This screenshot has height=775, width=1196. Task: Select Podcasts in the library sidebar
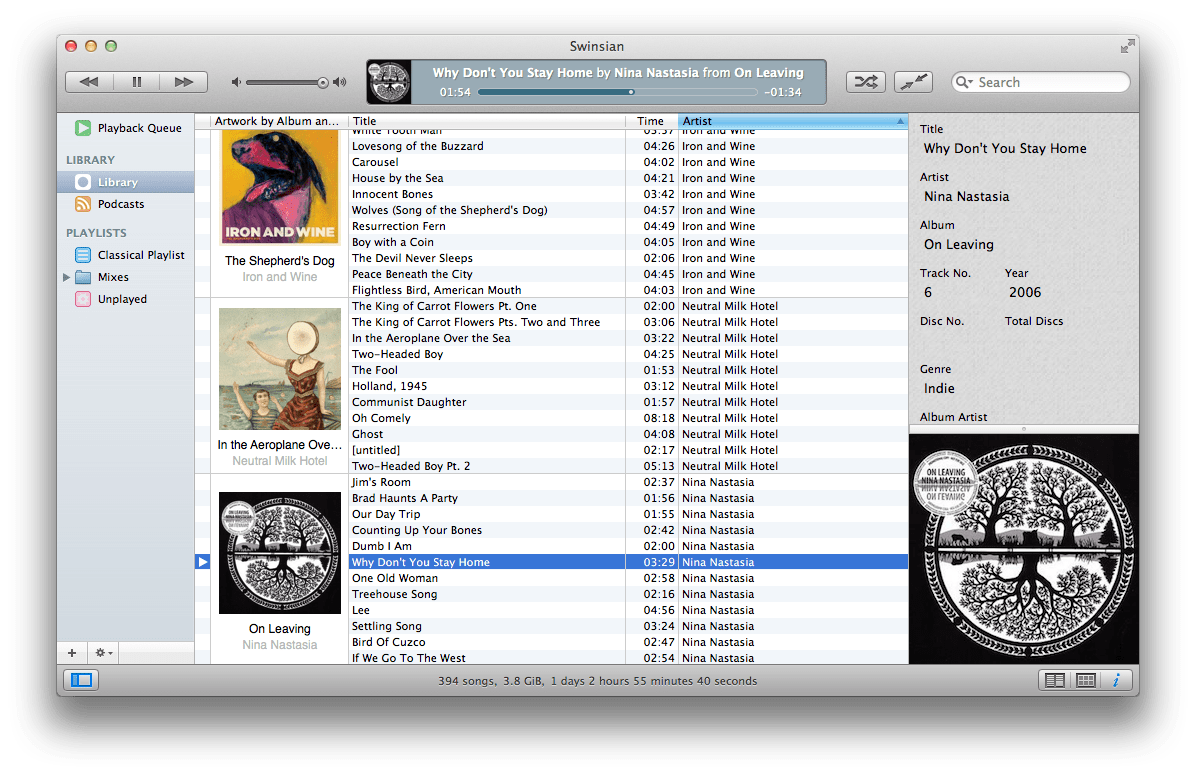pos(121,204)
